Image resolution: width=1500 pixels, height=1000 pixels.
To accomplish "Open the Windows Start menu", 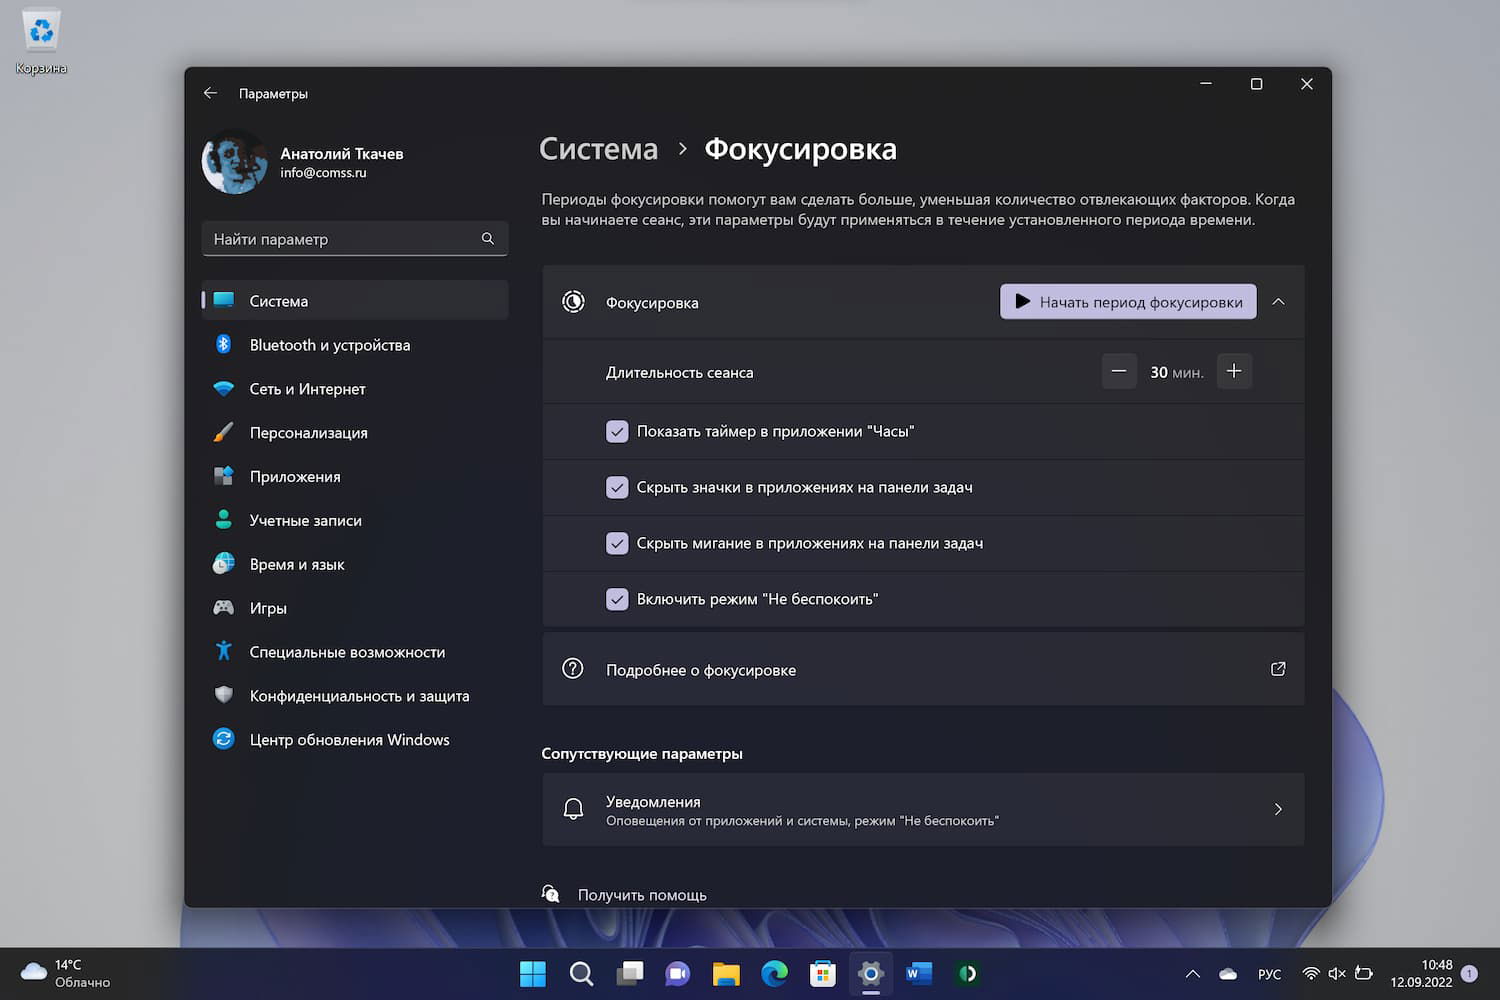I will (x=533, y=973).
